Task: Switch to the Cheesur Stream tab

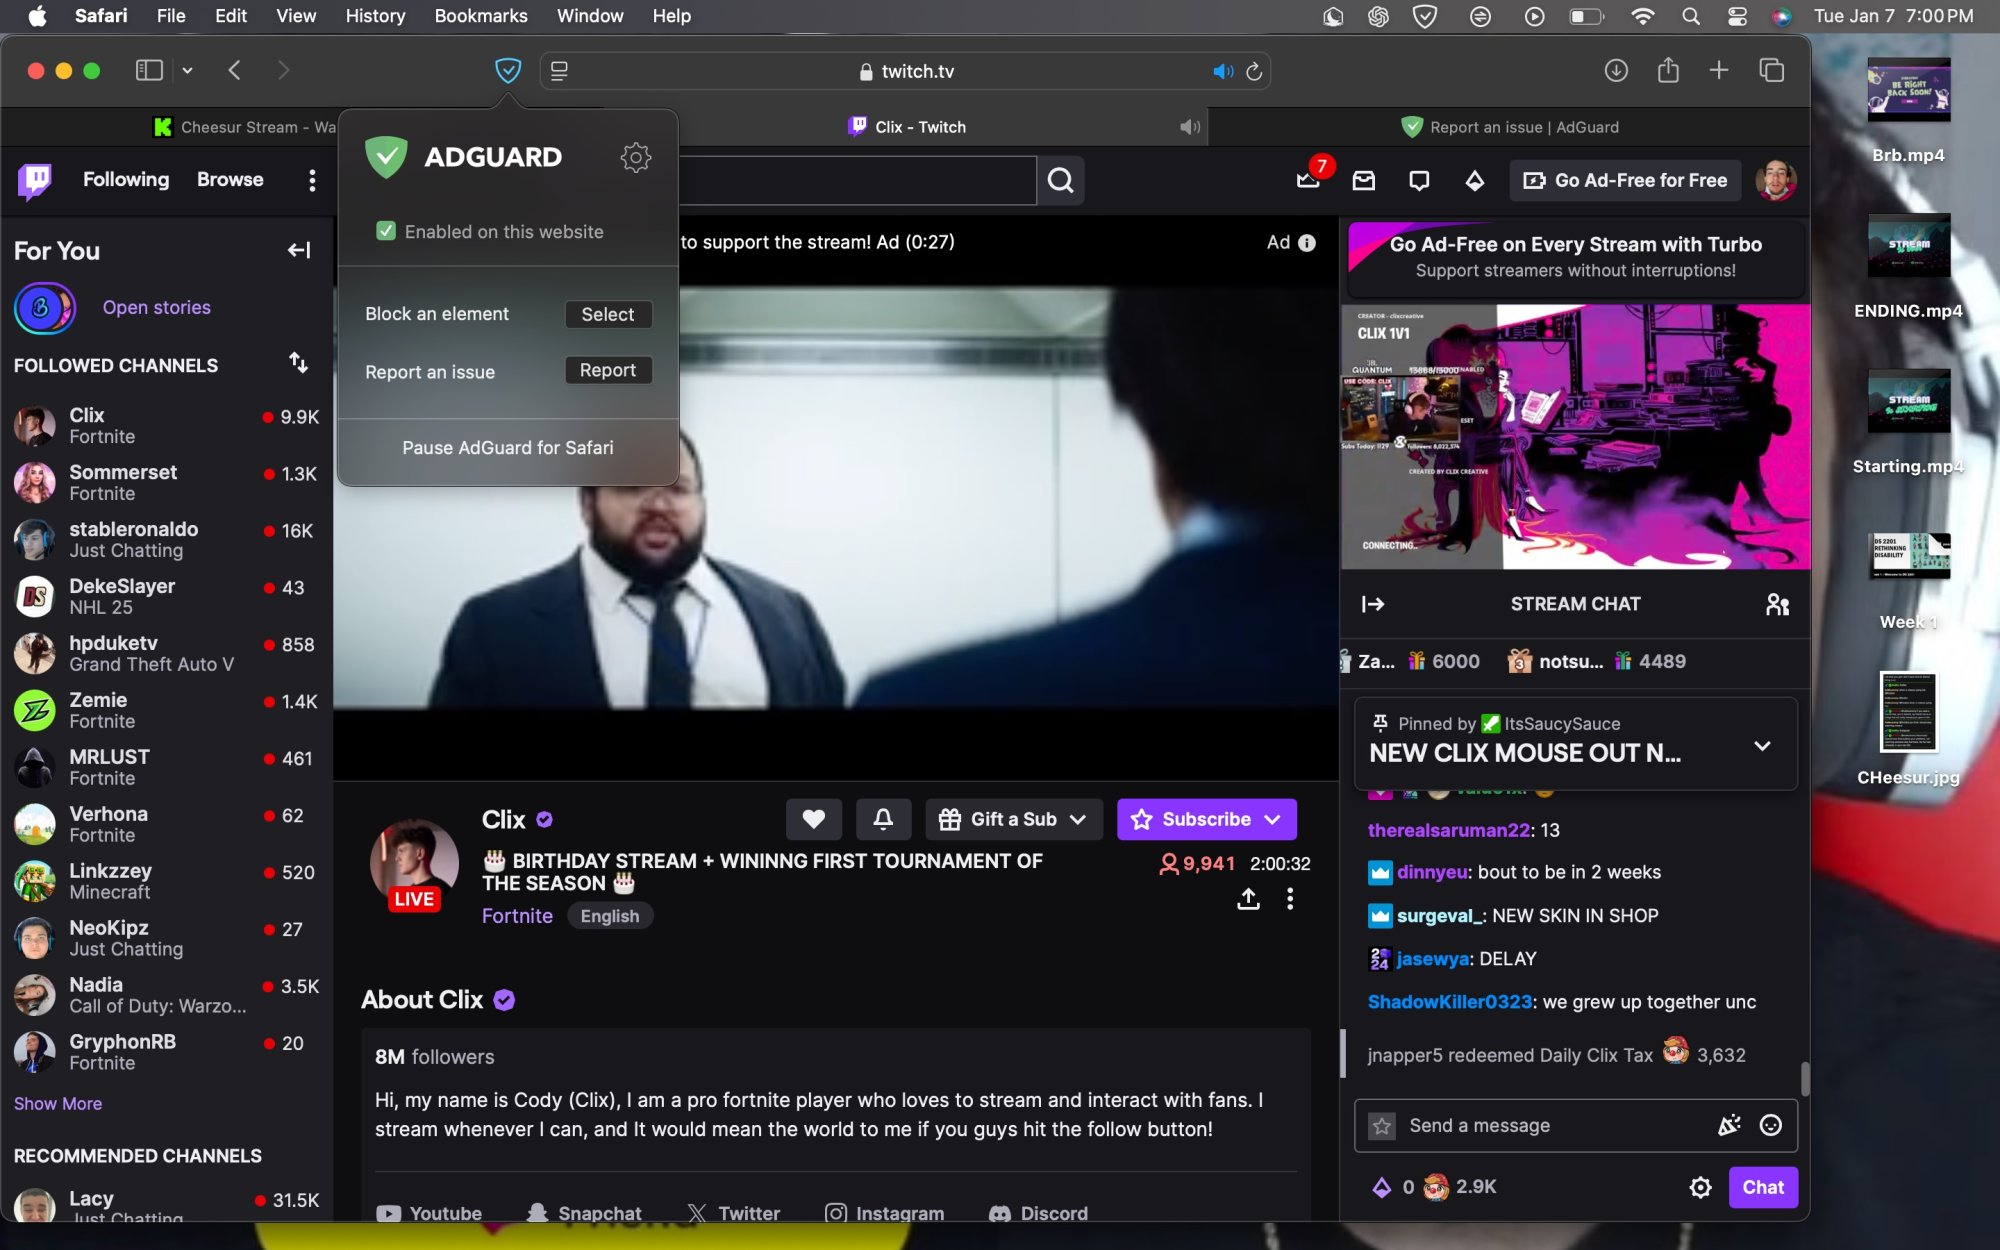Action: tap(240, 127)
